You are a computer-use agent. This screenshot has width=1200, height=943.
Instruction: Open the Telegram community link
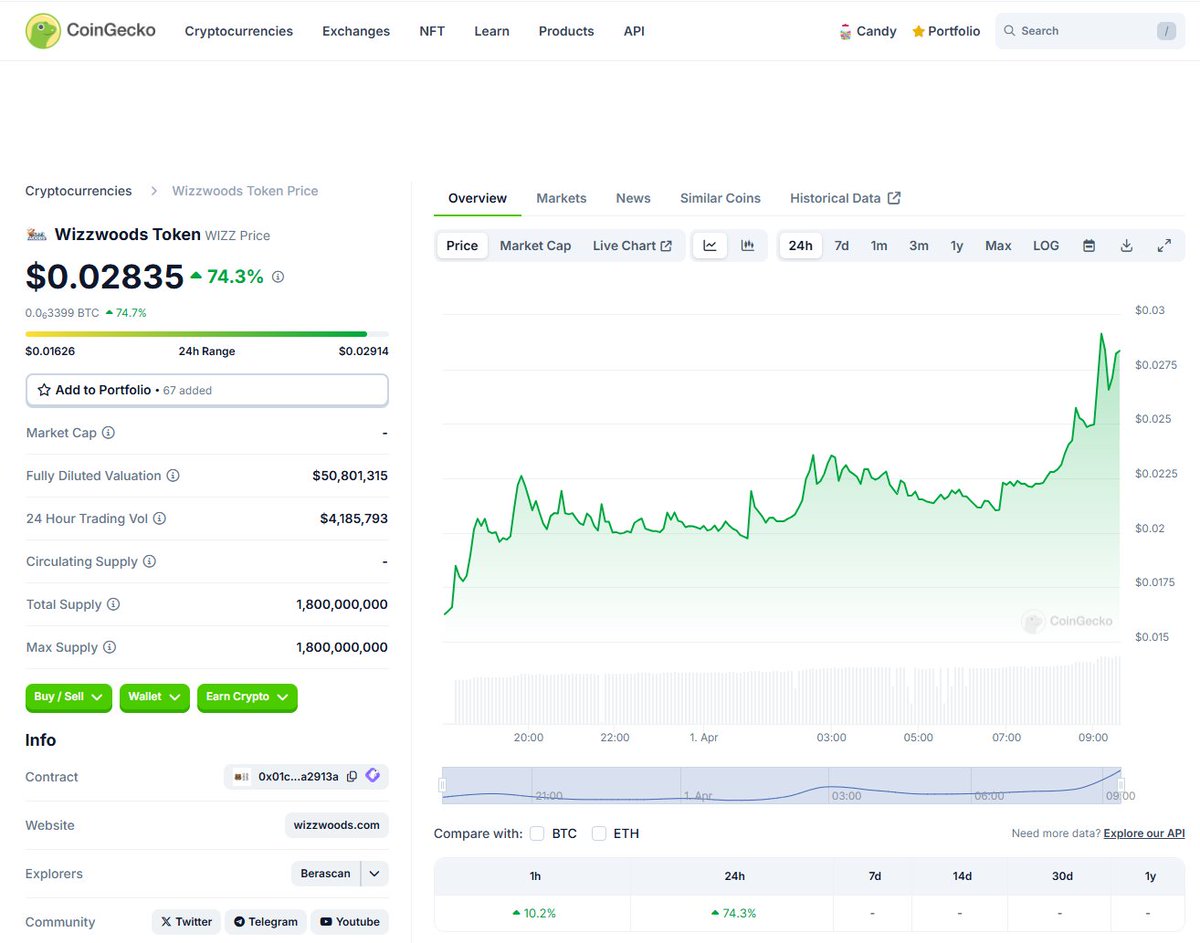point(265,921)
